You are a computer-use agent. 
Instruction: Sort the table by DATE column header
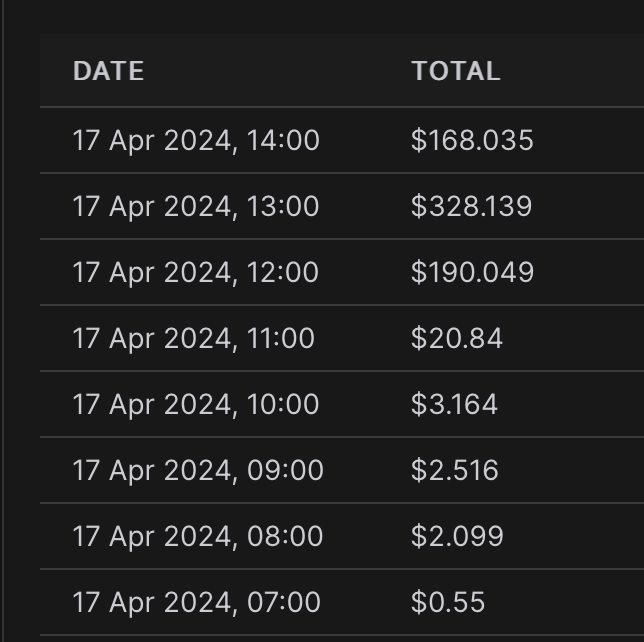point(108,71)
